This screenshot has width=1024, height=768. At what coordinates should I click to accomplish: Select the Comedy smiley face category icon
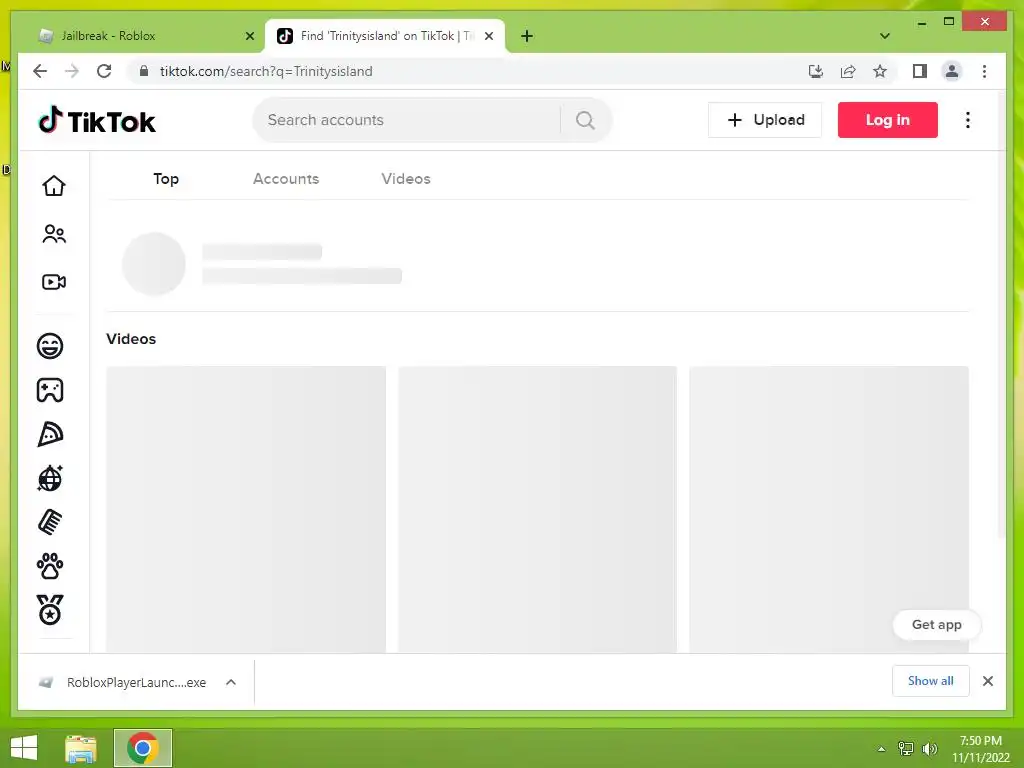(x=50, y=346)
